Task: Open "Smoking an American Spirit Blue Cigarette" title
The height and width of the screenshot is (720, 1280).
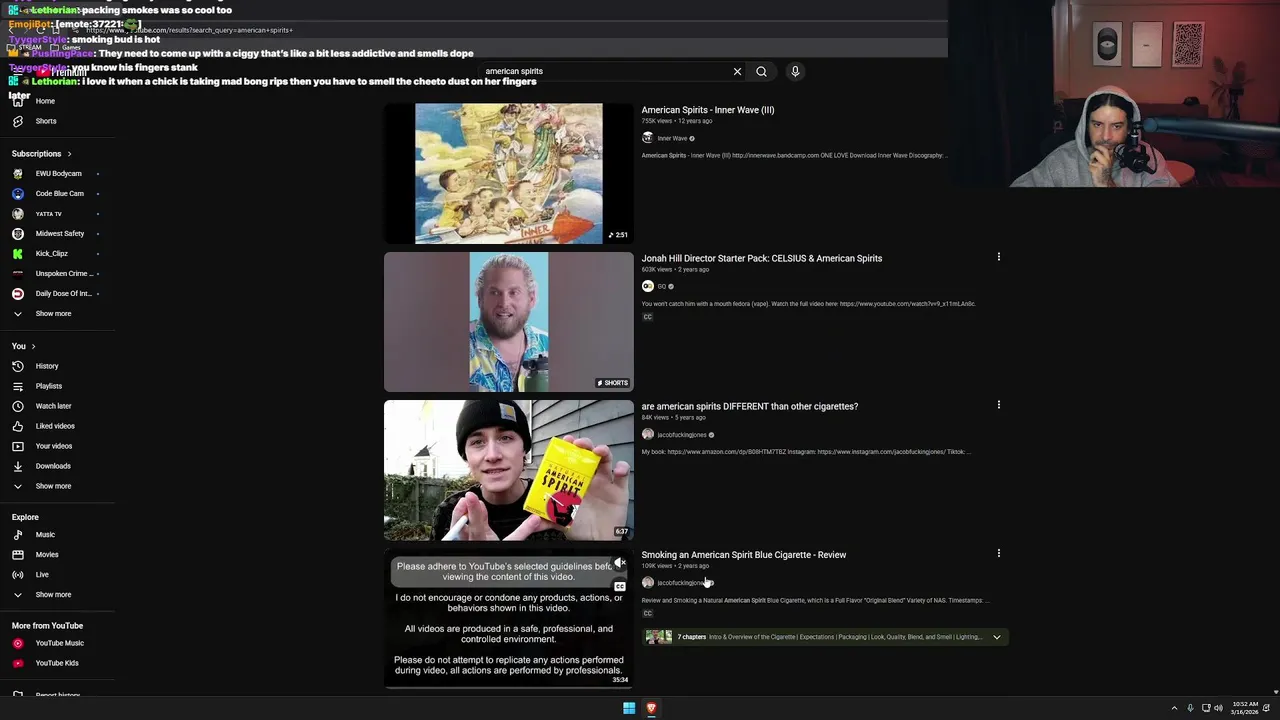Action: (743, 555)
